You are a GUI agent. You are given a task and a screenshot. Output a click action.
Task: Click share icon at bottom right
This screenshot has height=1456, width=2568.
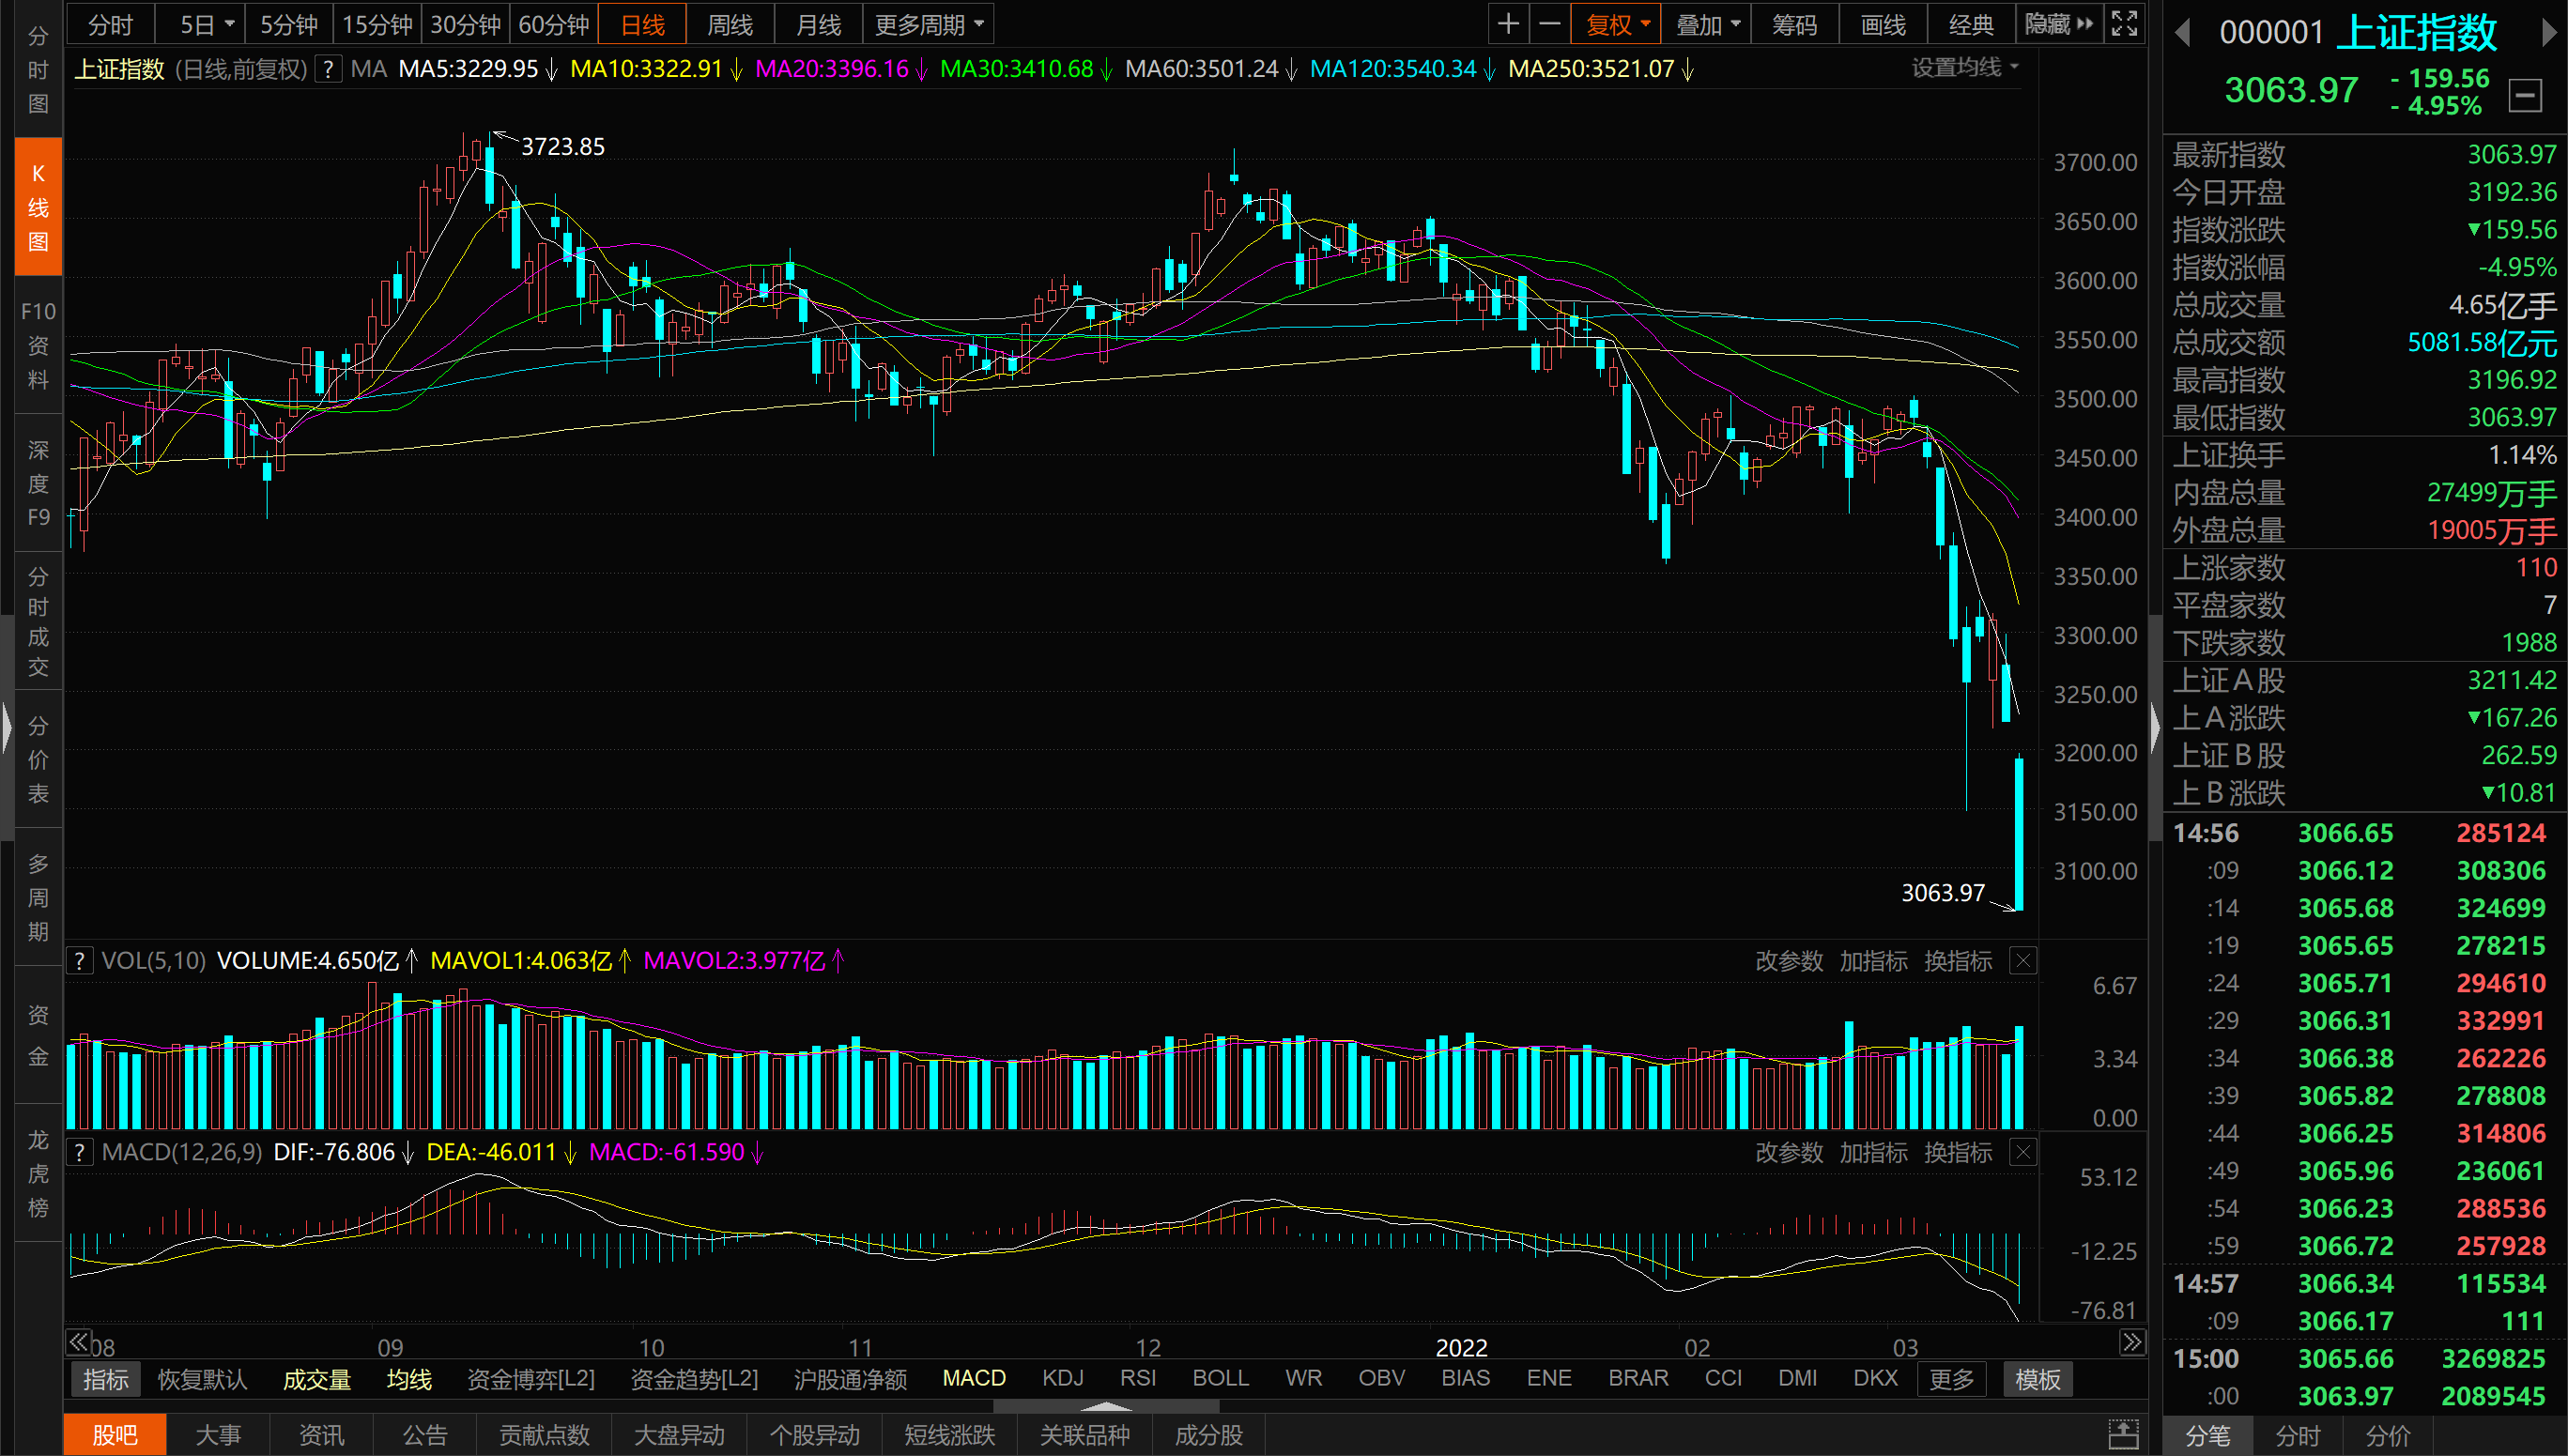coord(2123,1435)
